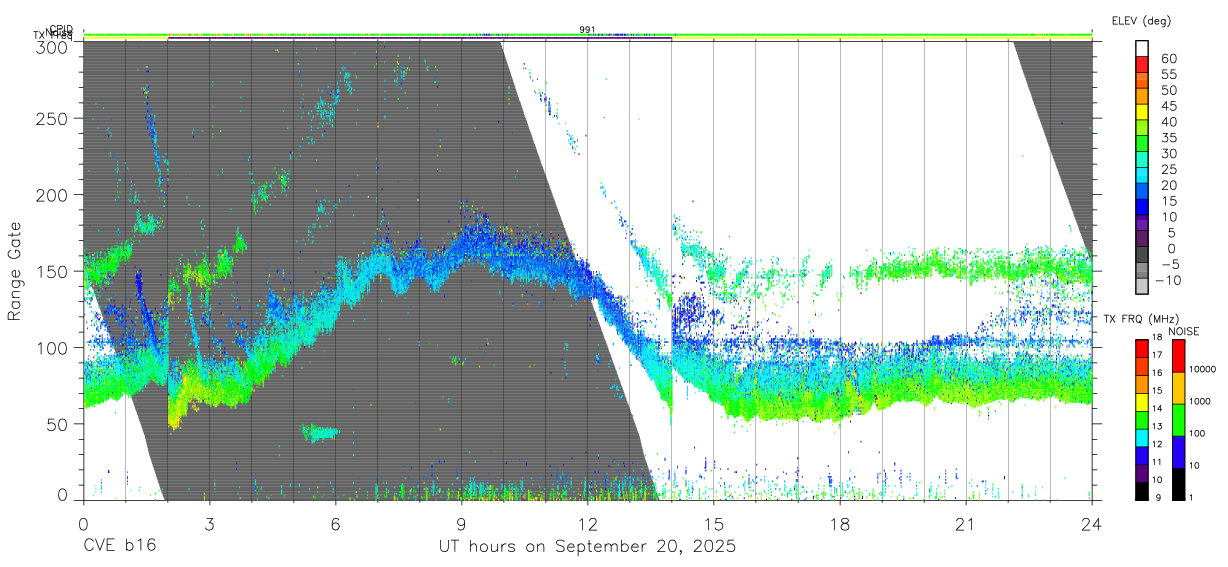
Task: Click the x-axis hour label '21'
Action: (x=966, y=524)
